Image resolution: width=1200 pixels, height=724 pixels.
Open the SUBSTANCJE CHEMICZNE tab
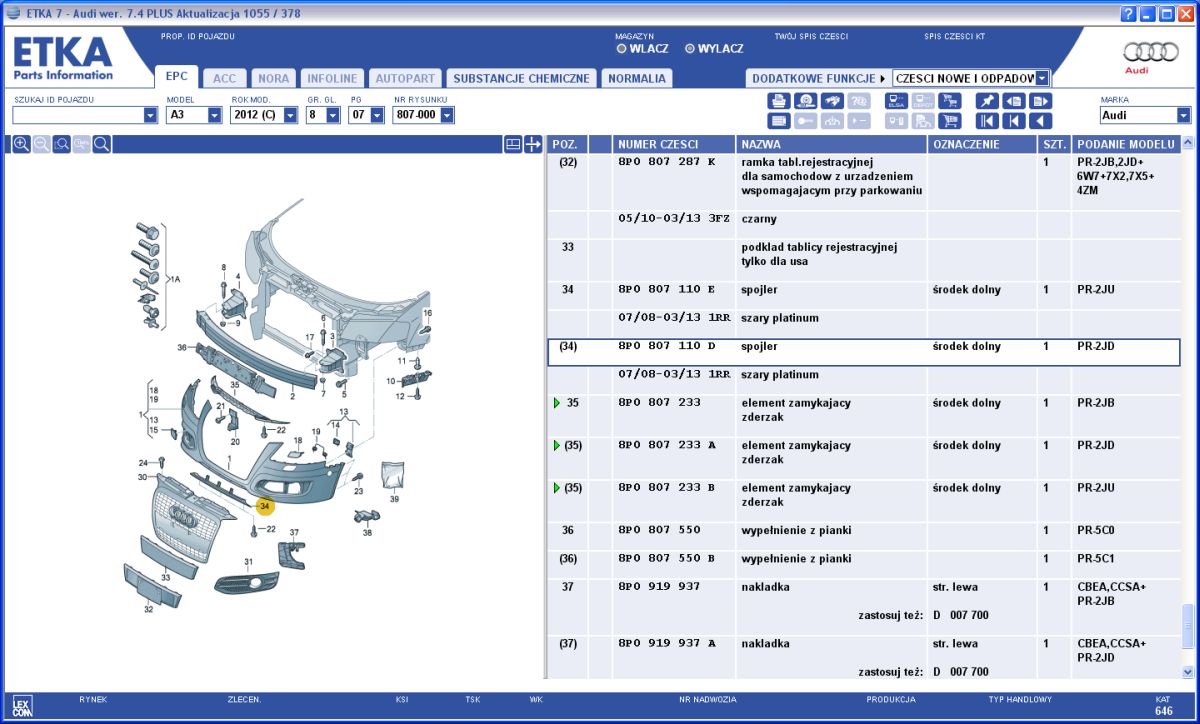[x=521, y=78]
